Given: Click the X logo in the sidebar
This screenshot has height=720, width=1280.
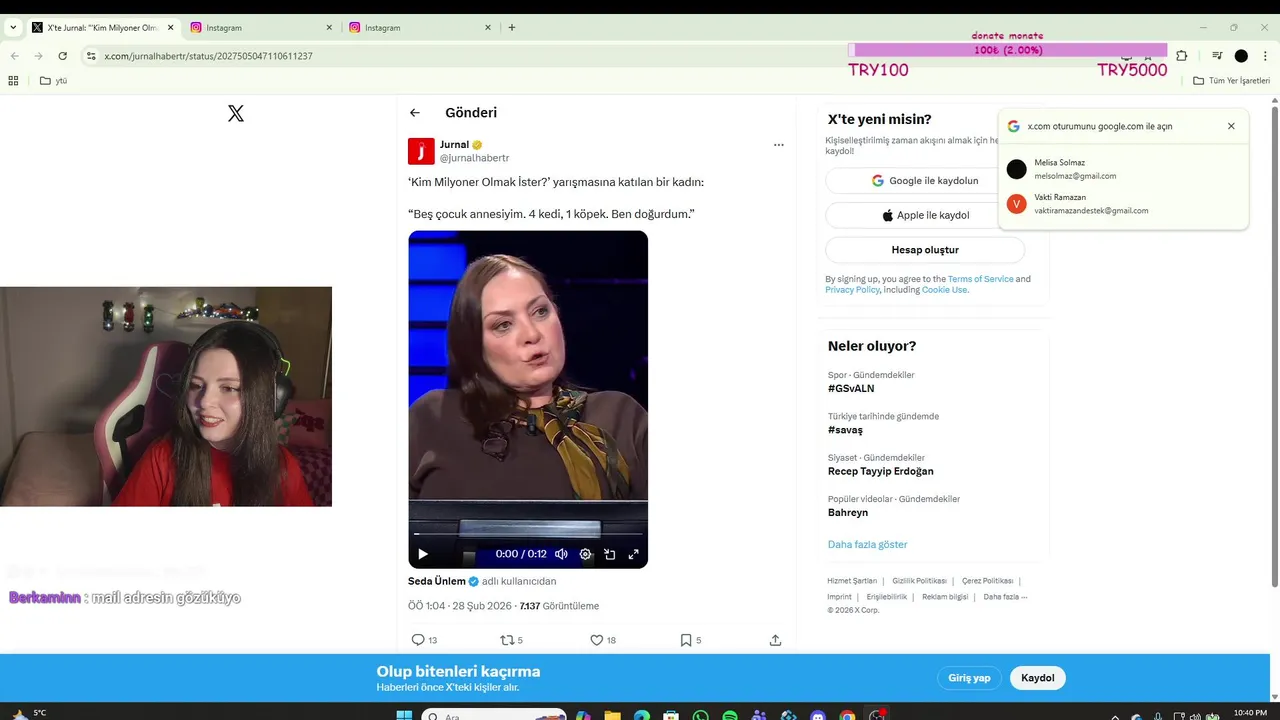Looking at the screenshot, I should coord(236,114).
